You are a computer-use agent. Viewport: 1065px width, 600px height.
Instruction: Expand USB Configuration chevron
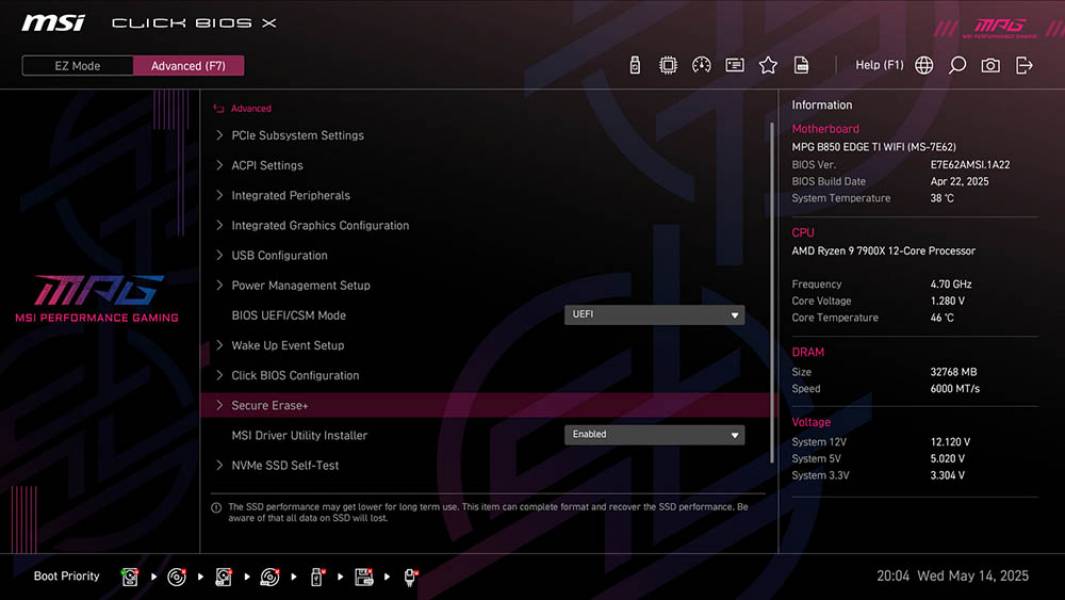coord(219,255)
